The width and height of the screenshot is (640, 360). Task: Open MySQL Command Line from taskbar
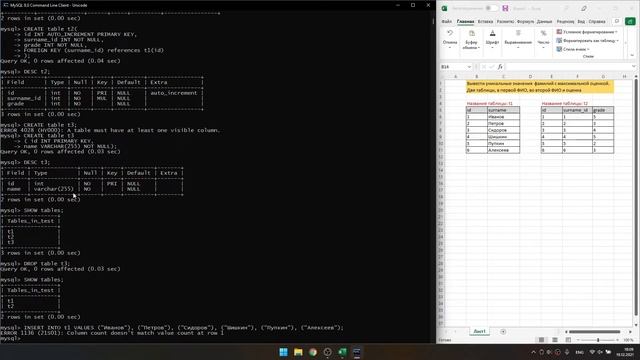[x=357, y=352]
